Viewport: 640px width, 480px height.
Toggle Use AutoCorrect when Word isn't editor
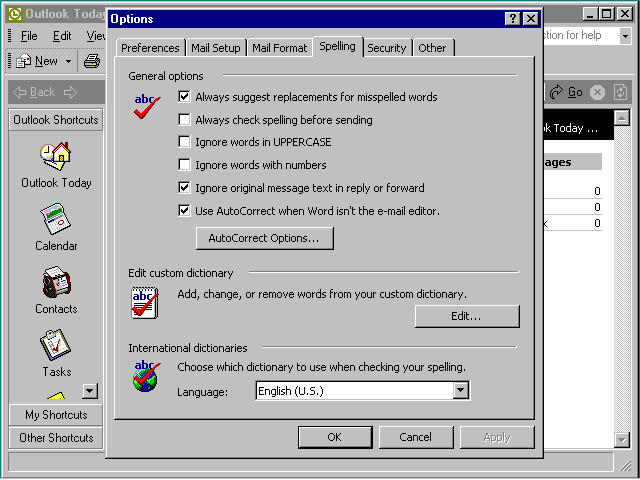click(184, 211)
